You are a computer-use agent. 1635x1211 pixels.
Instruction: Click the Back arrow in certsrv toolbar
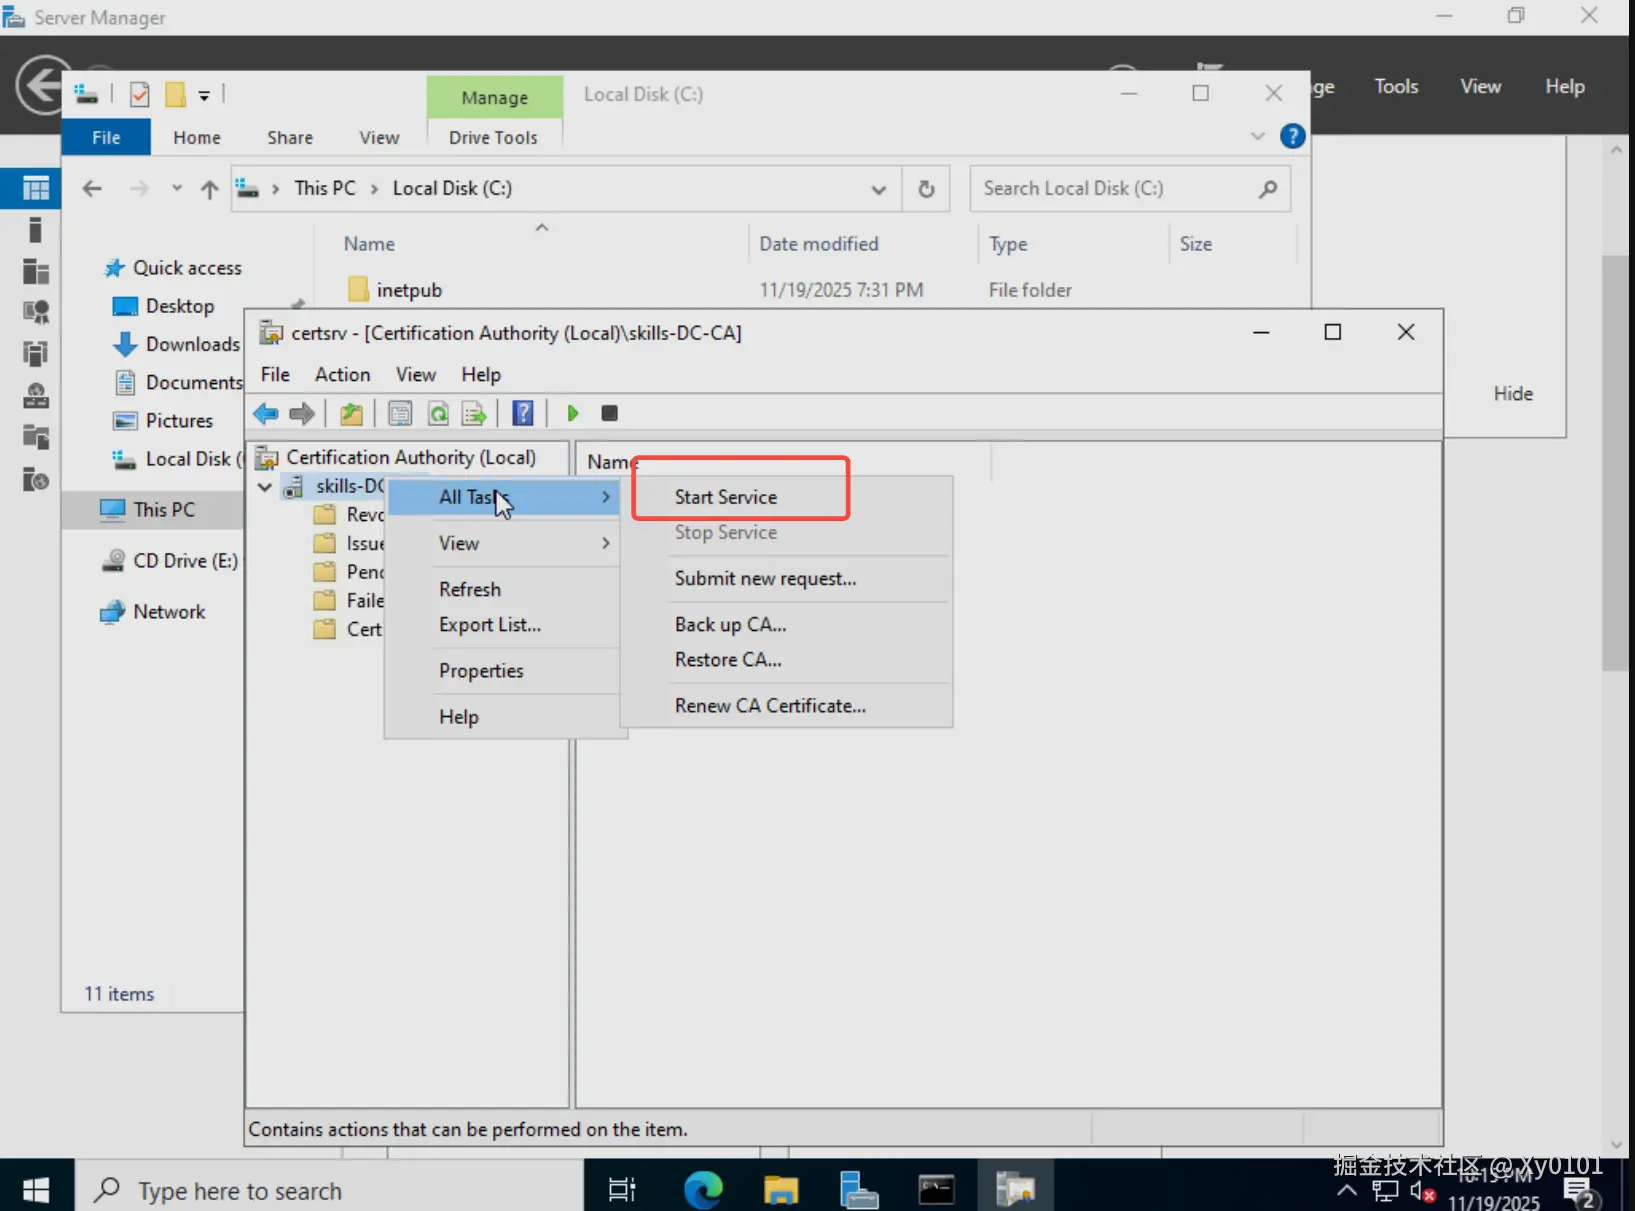tap(266, 413)
